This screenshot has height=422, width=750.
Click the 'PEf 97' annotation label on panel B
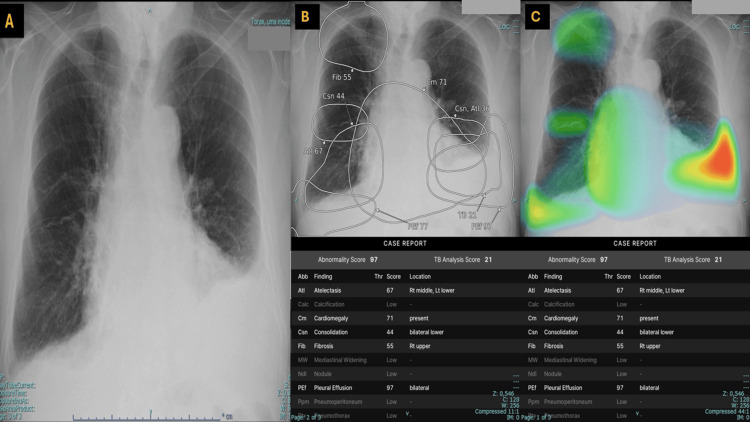point(481,226)
